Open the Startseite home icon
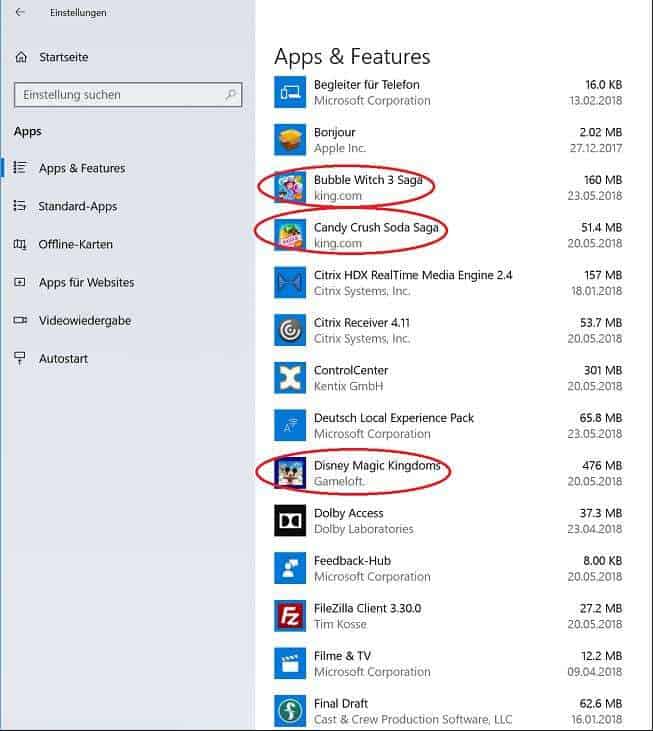The image size is (653, 731). point(21,57)
